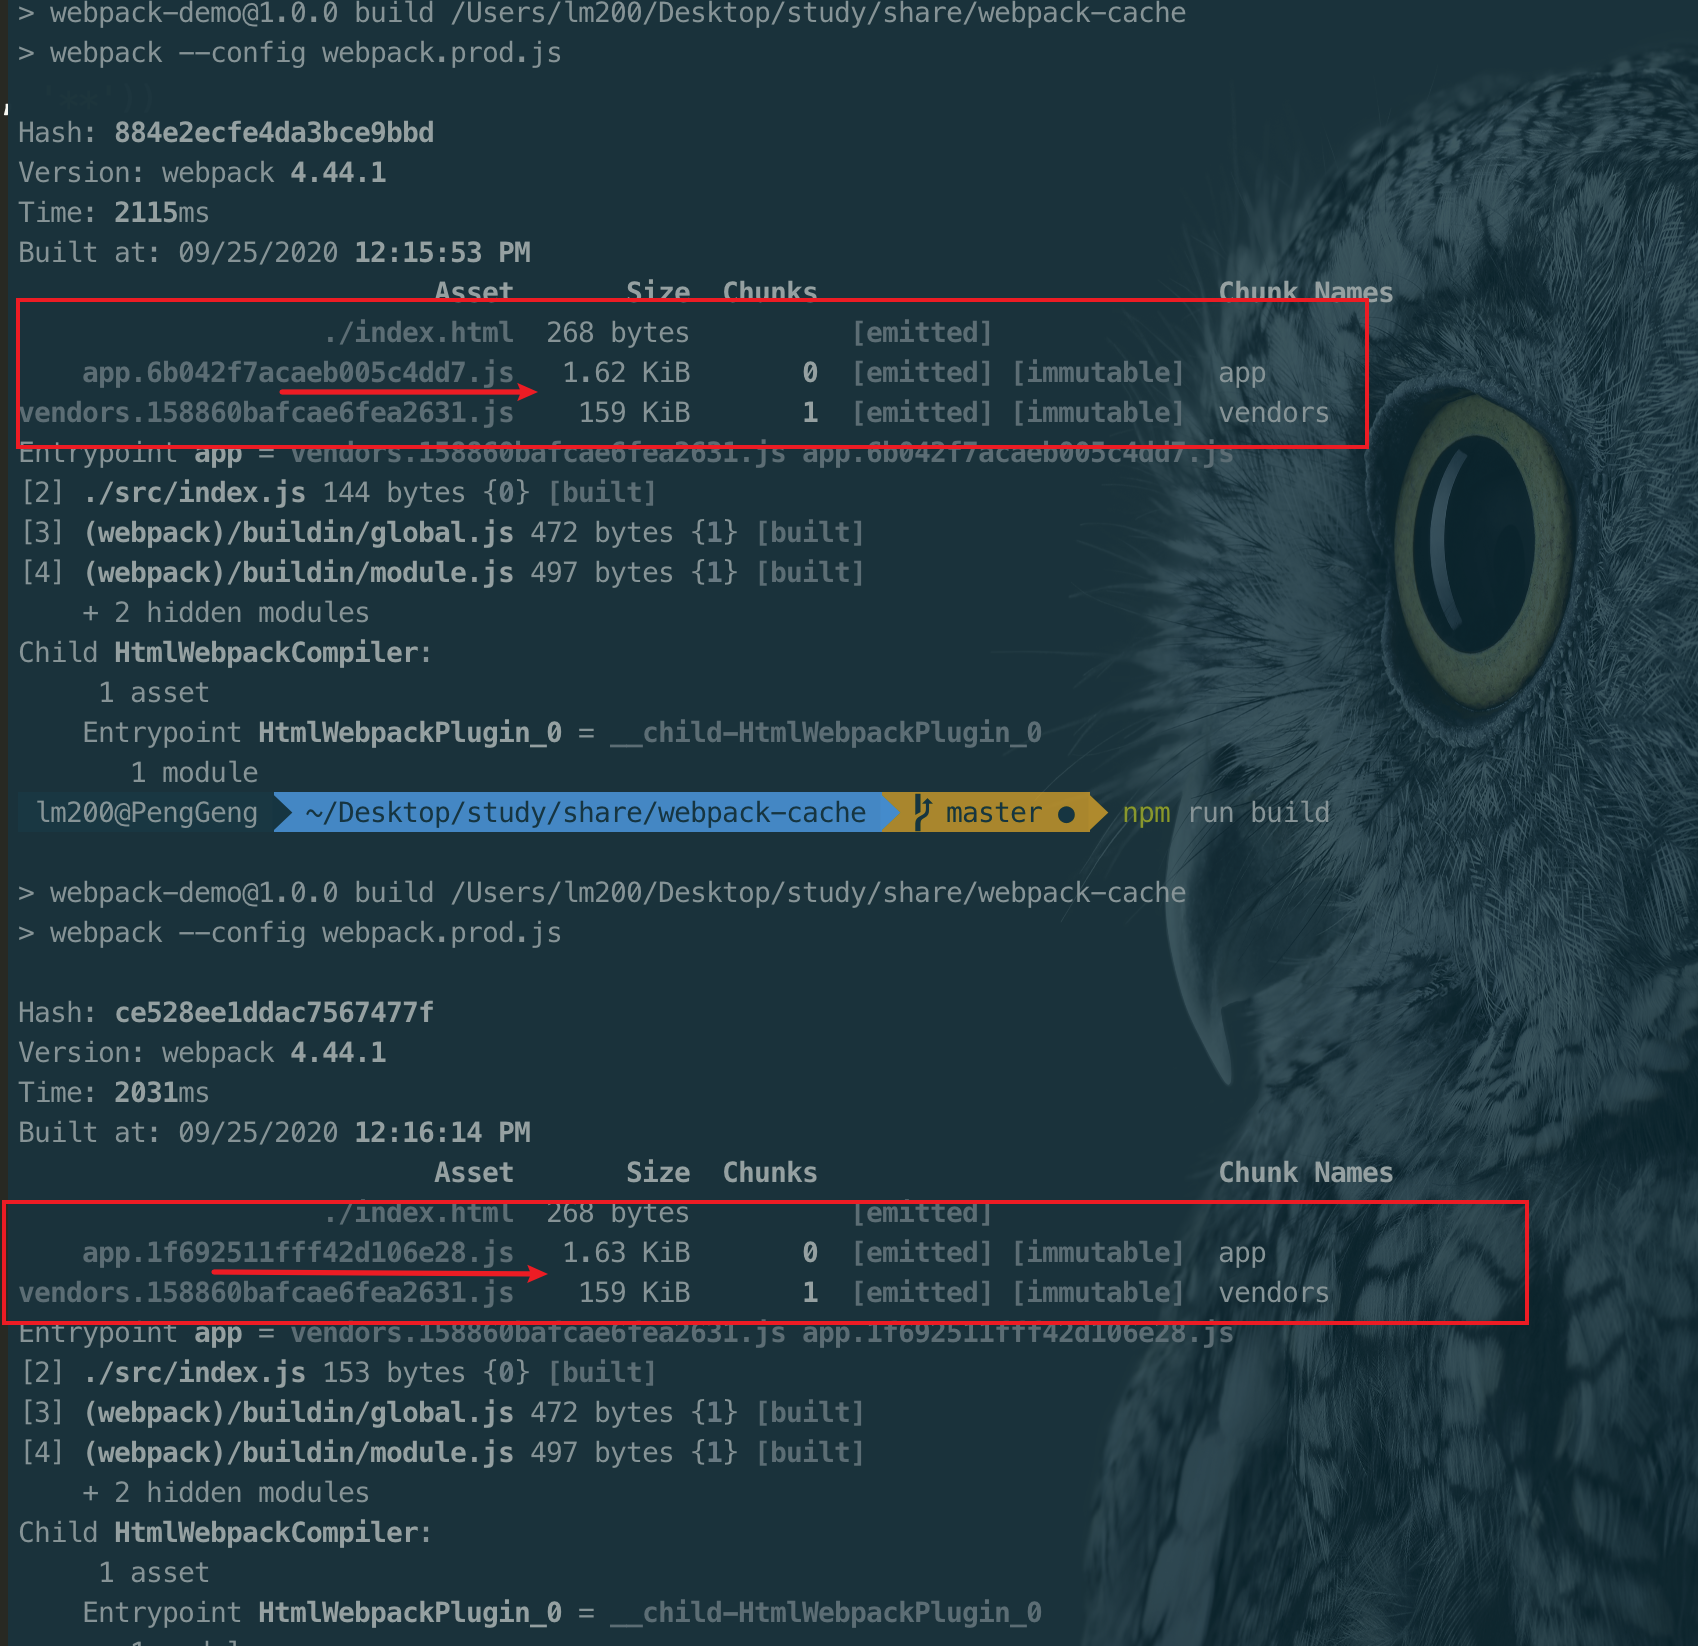
Task: Click 268 bytes size above 1.62 KiB
Action: [x=618, y=333]
